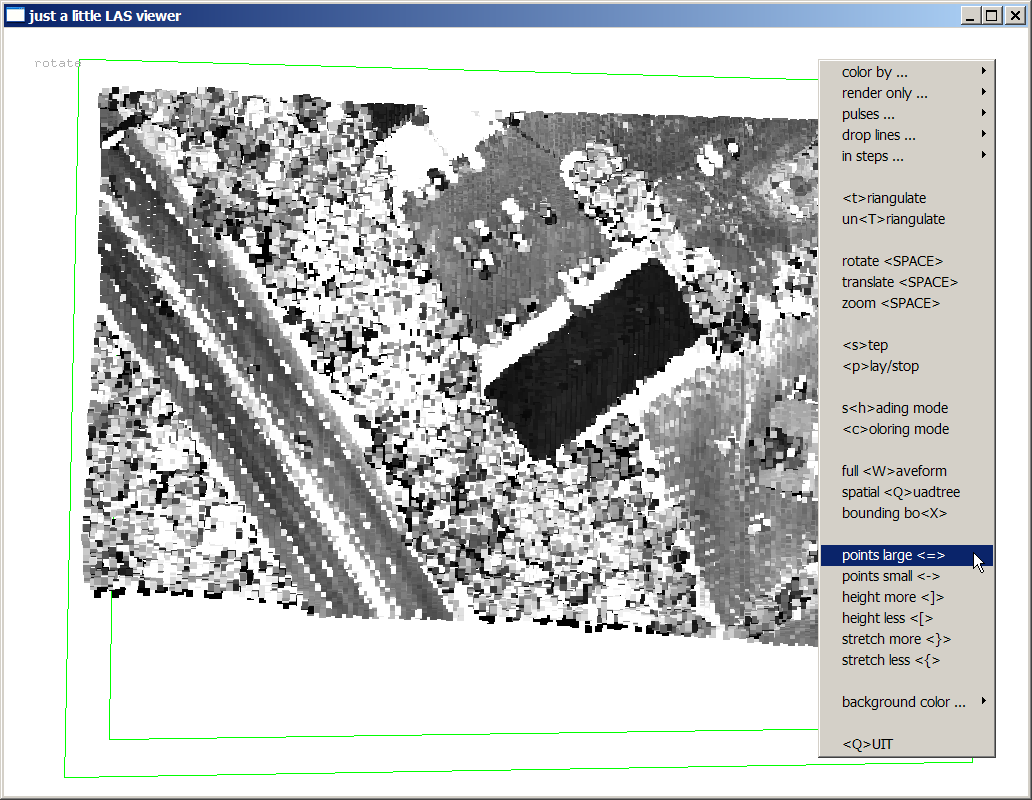Open the 'background color ...' submenu

(905, 702)
